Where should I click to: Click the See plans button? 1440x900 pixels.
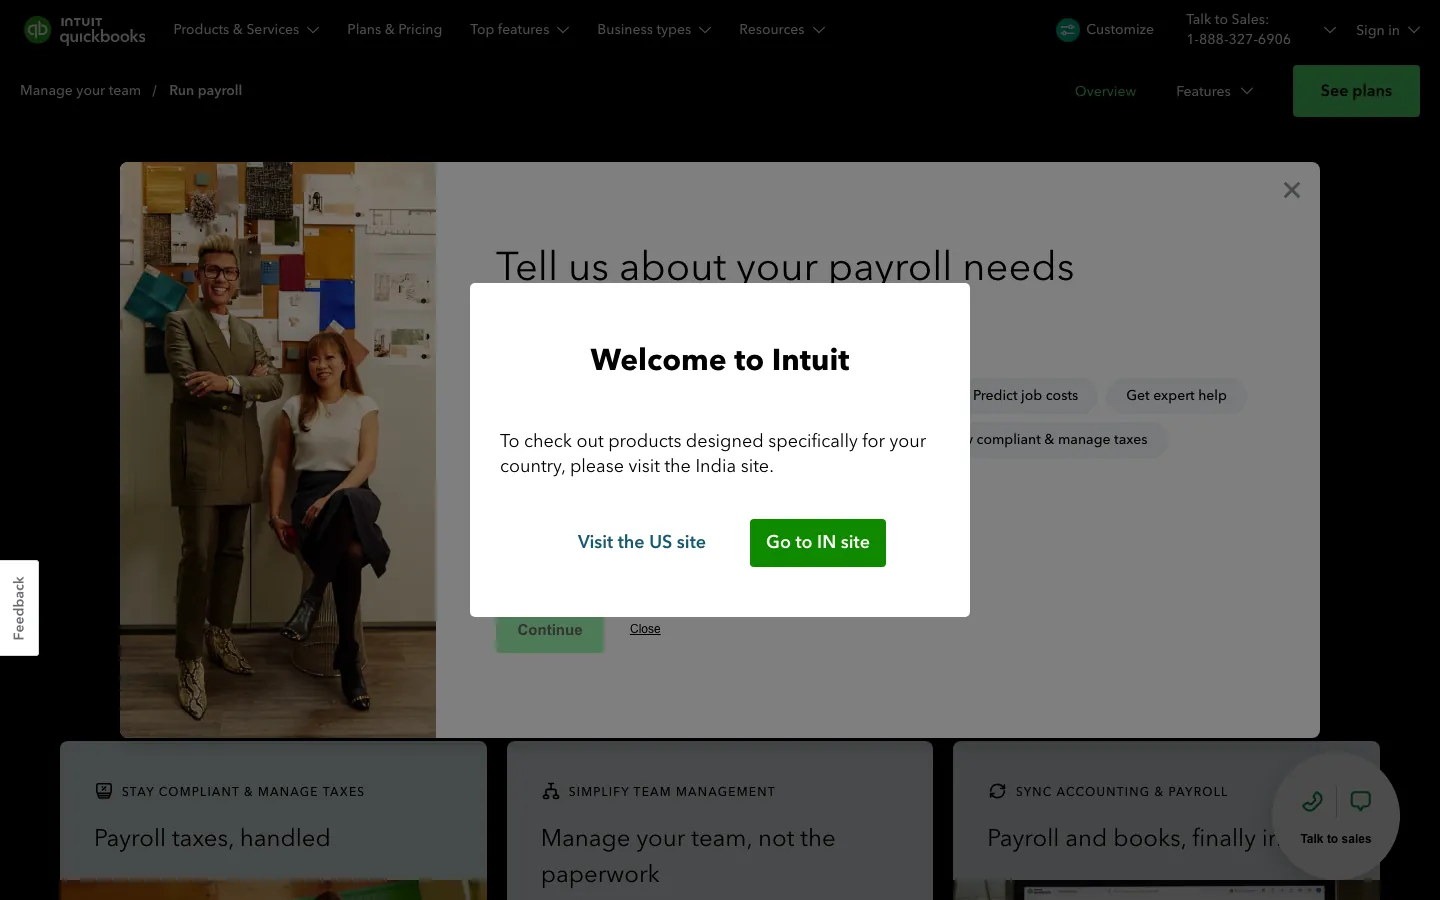[1356, 91]
